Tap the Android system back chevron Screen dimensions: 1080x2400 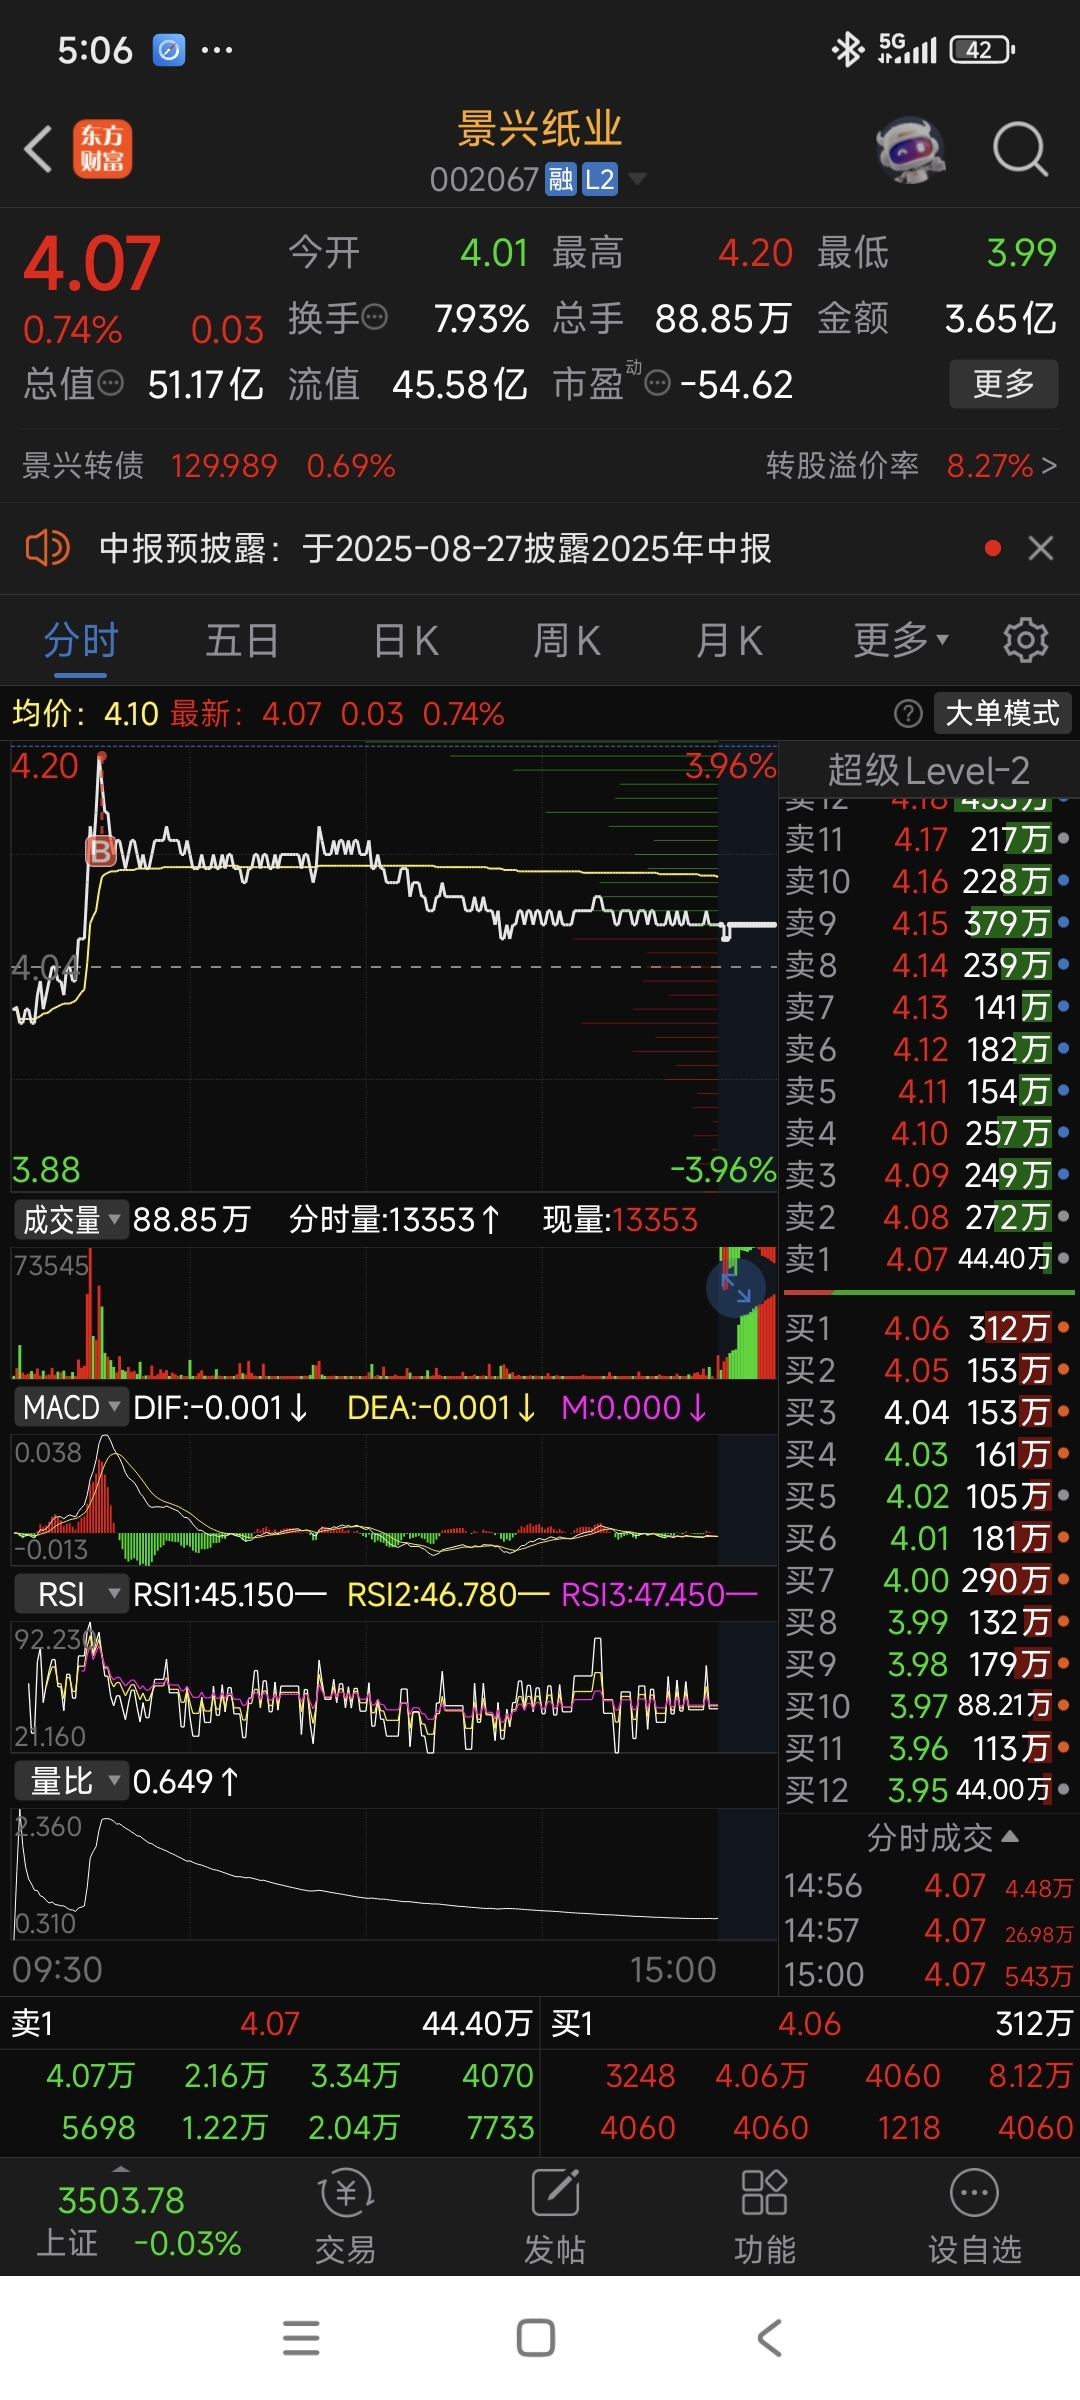[x=769, y=2338]
